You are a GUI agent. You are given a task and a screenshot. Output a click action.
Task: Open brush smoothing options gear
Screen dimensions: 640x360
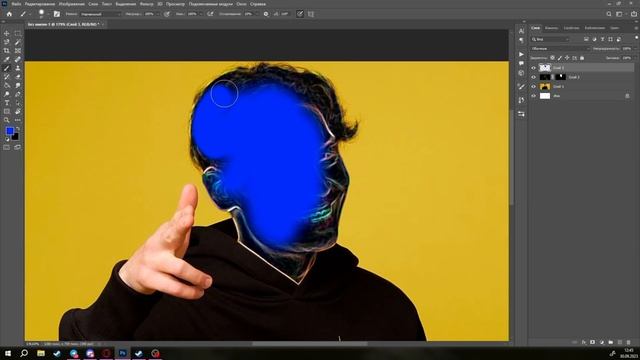coord(266,14)
